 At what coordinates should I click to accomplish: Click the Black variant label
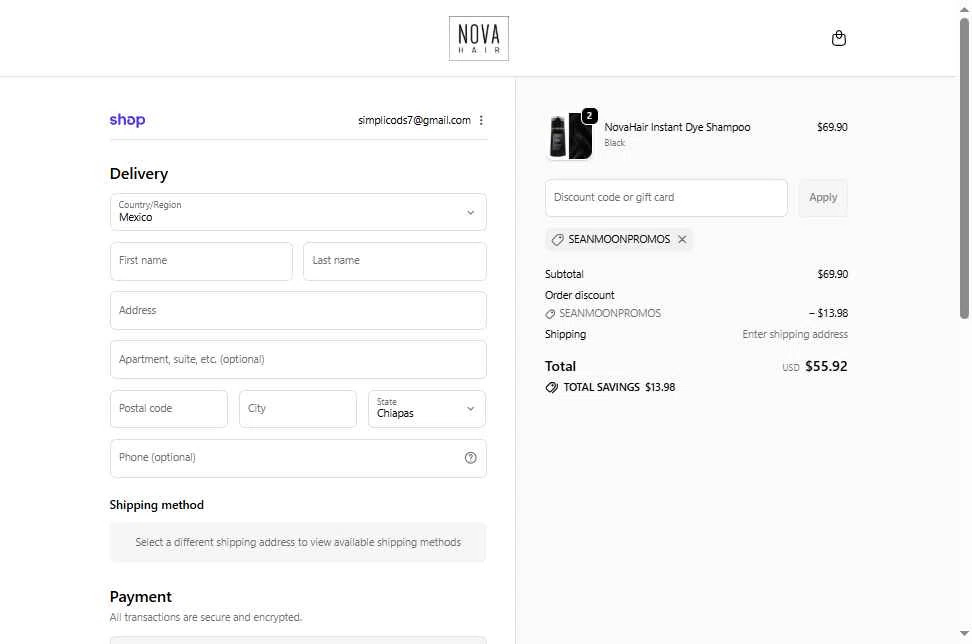pyautogui.click(x=614, y=143)
